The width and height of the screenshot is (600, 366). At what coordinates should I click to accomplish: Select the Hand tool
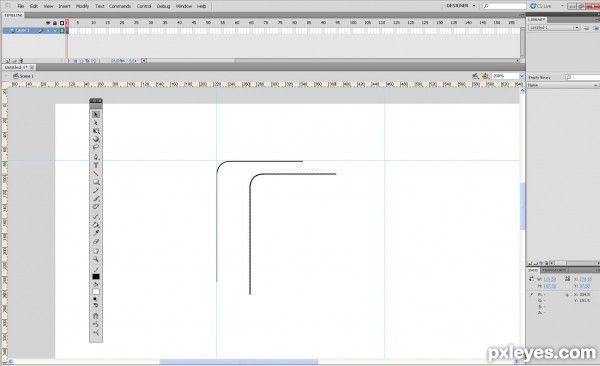pos(96,251)
